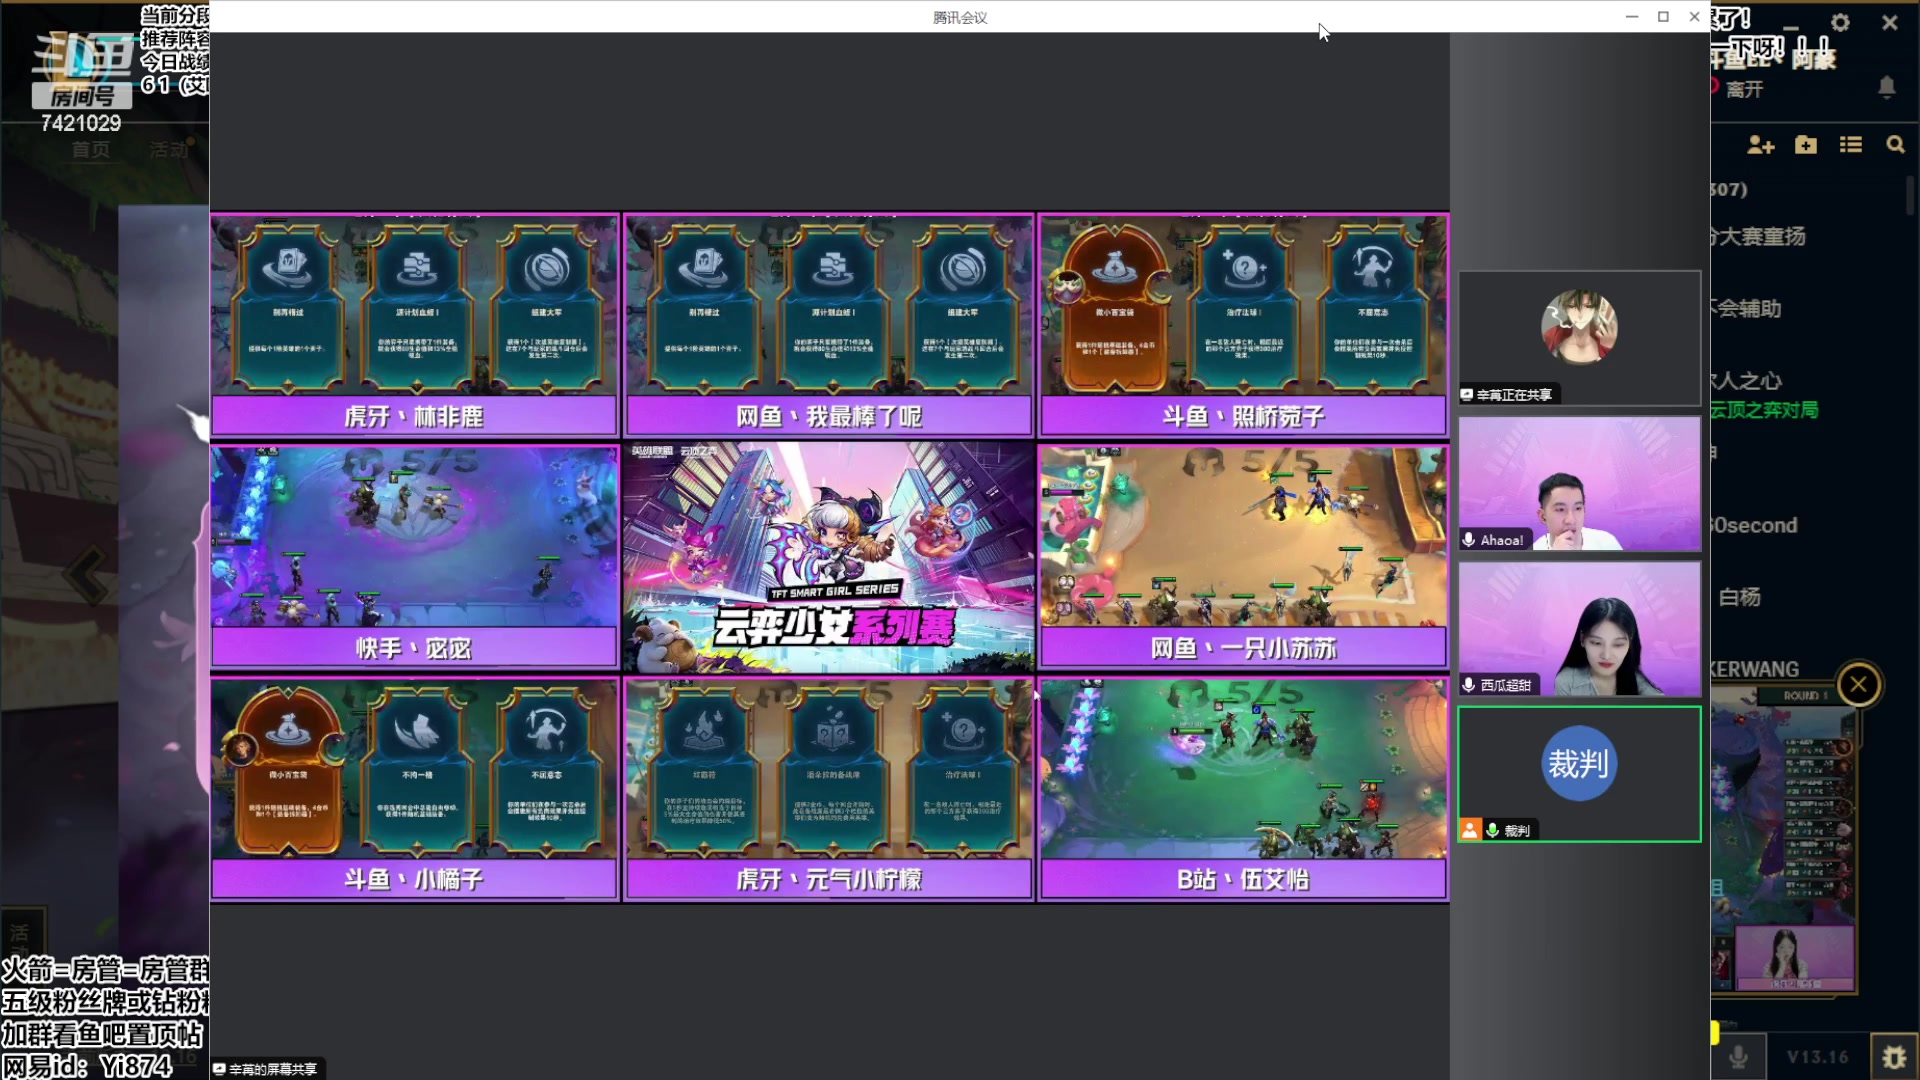Click room number 7421029 text
1920x1080 pixels.
tap(81, 123)
